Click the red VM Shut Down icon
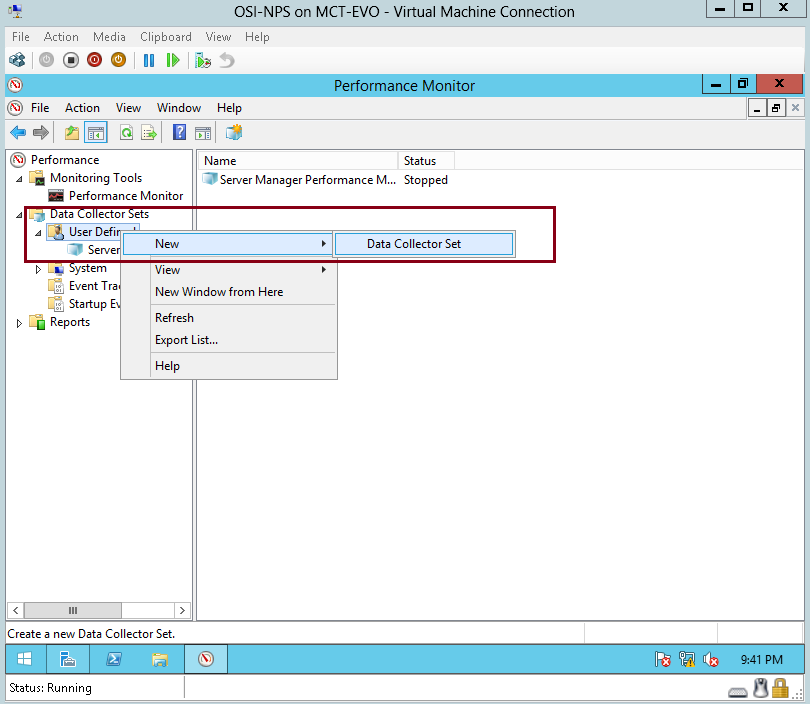 coord(95,60)
